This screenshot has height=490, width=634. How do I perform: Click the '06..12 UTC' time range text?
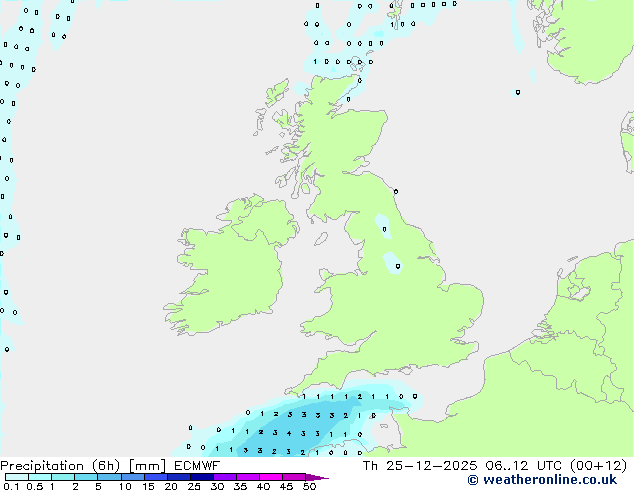524,466
